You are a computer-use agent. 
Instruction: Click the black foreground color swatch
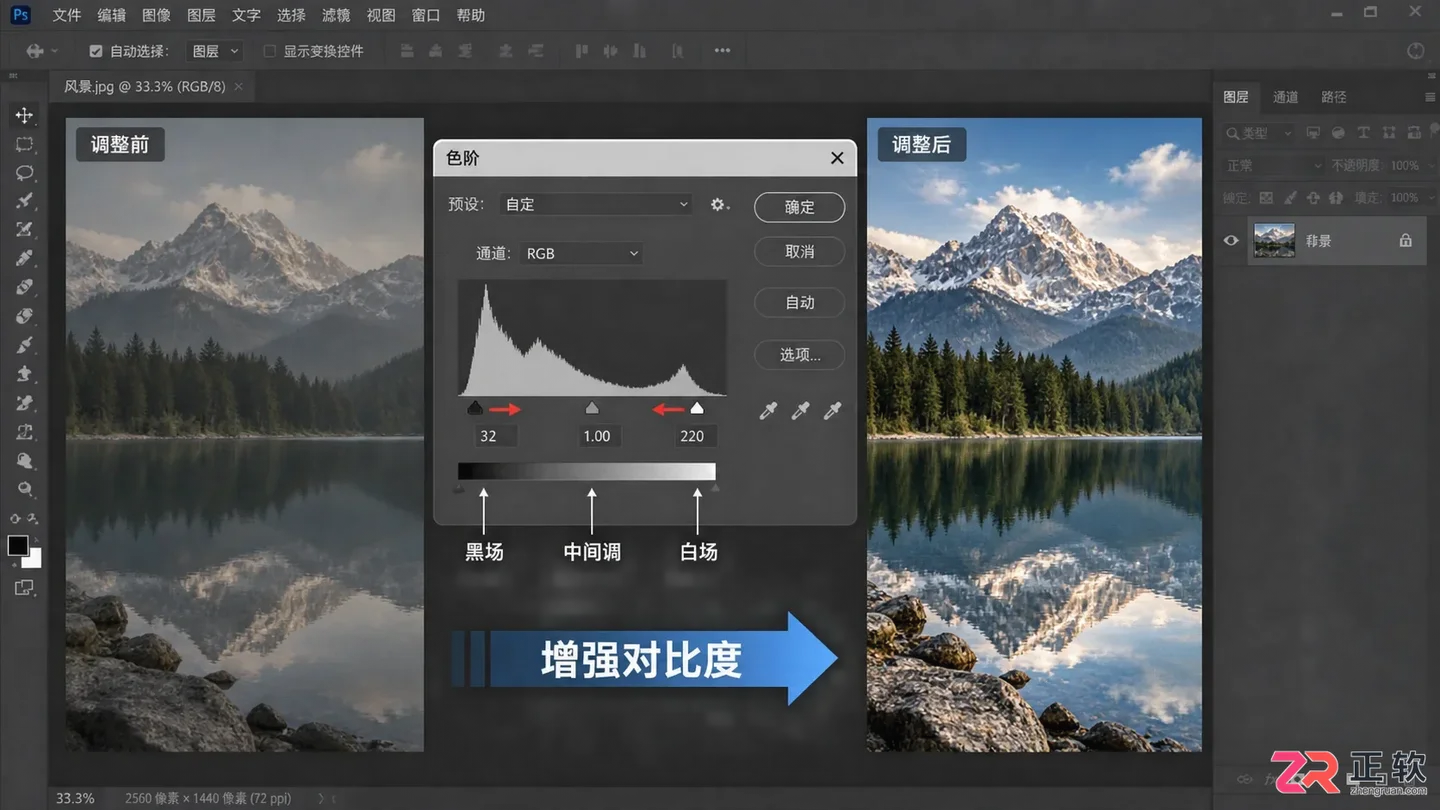click(x=18, y=545)
